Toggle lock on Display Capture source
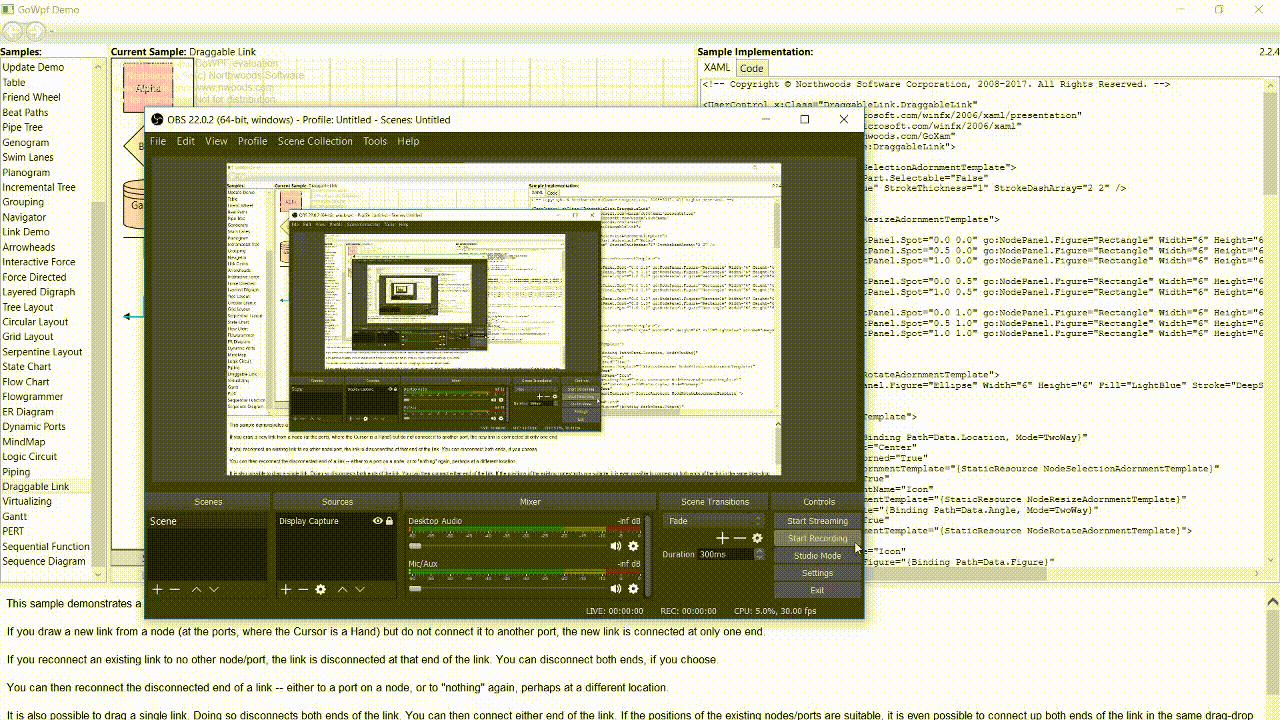Viewport: 1280px width, 720px height. pos(389,521)
